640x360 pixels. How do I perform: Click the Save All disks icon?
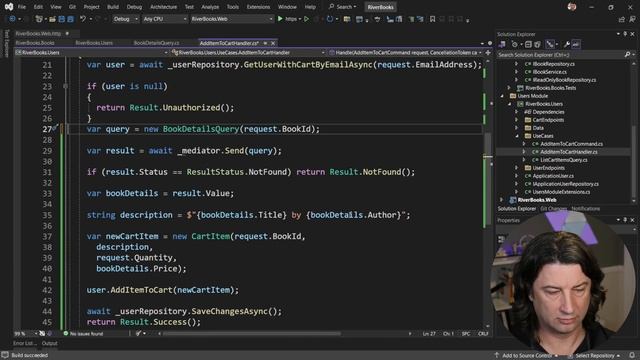[x=70, y=19]
